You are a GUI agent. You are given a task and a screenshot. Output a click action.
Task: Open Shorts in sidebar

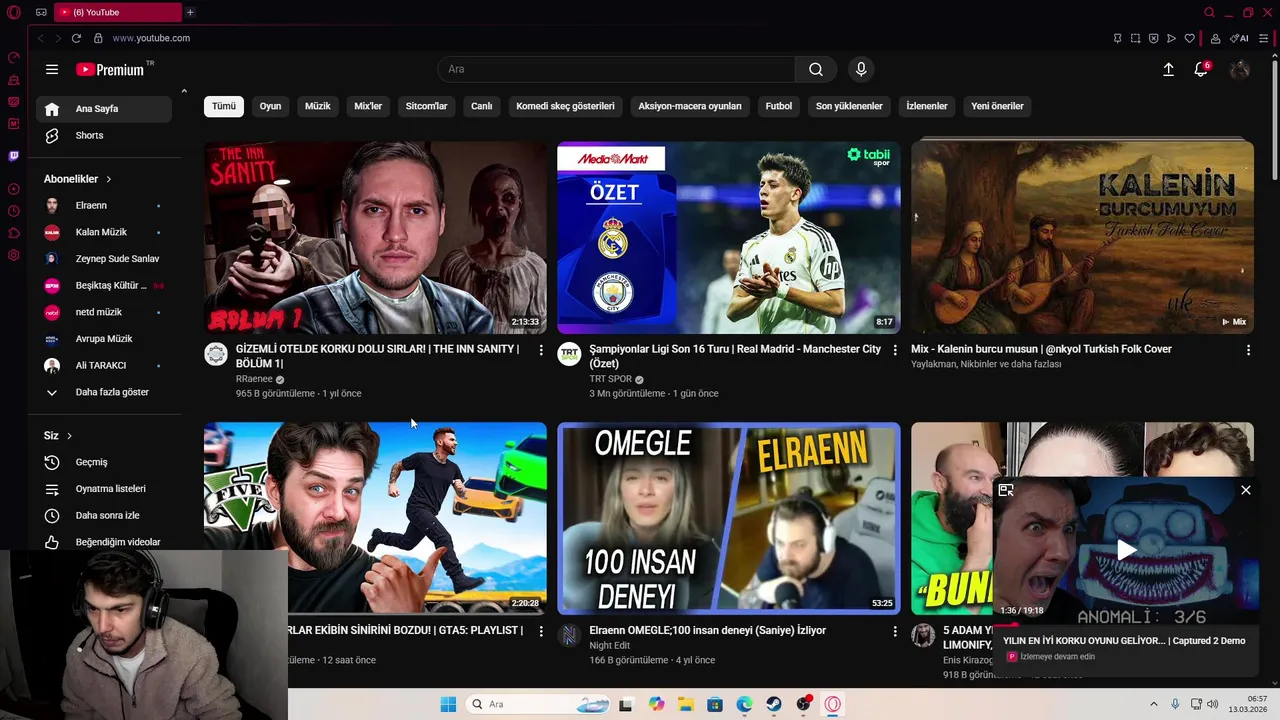104,135
